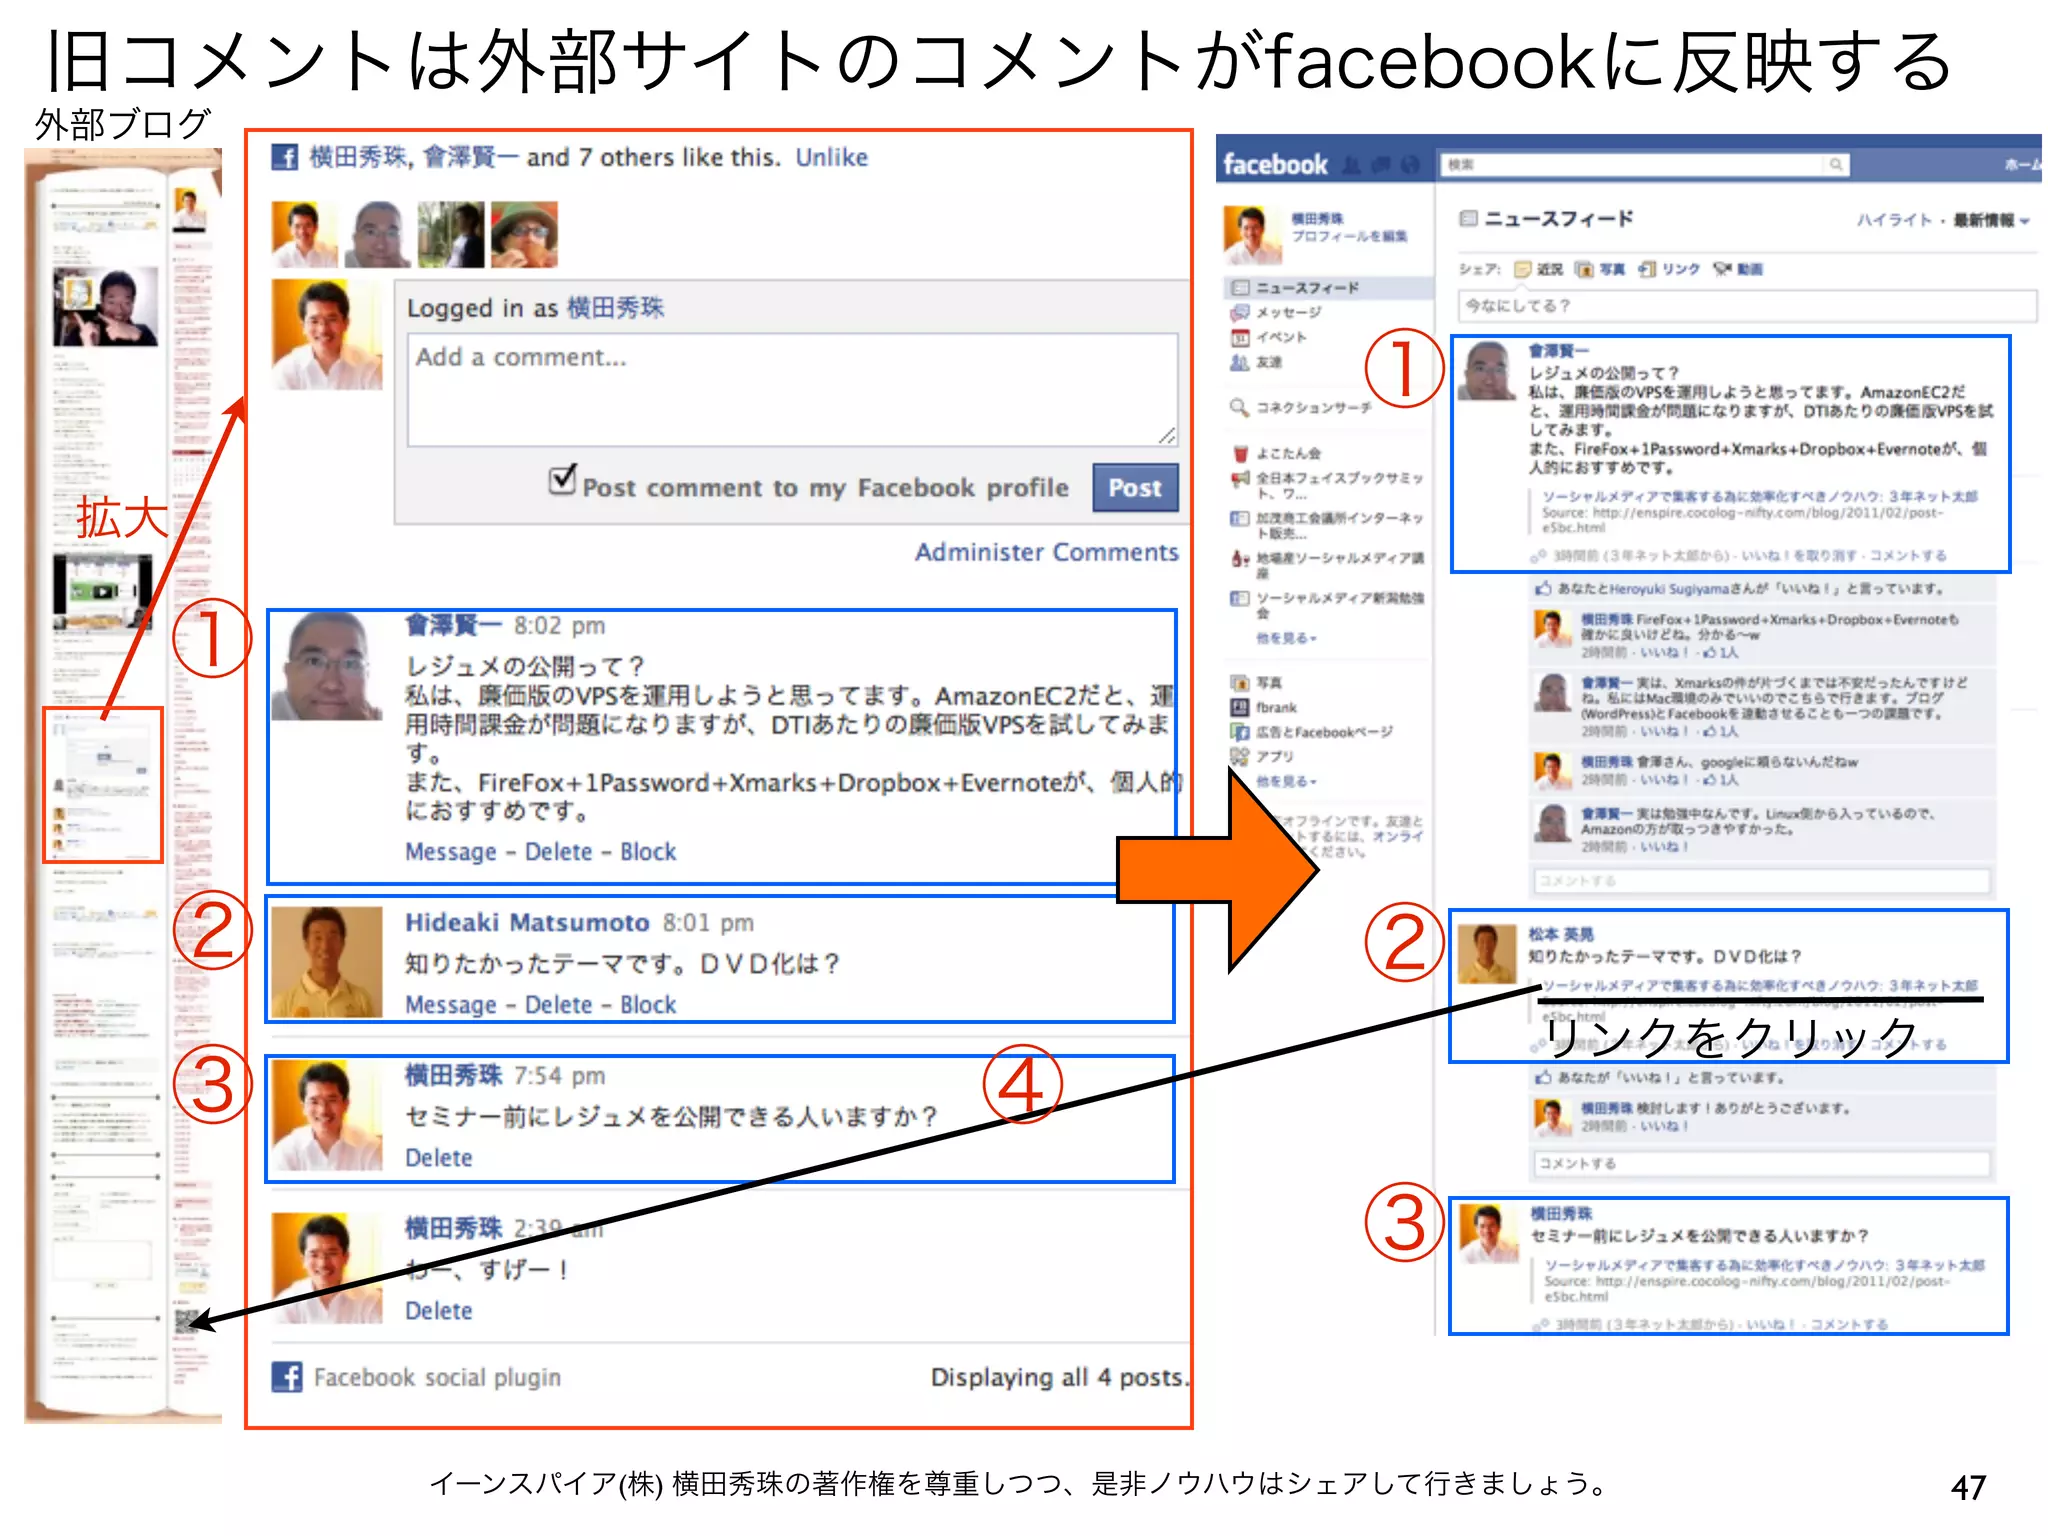Viewport: 2048px width, 1536px height.
Task: Select ニュースフィード in the left sidebar
Action: click(1306, 288)
